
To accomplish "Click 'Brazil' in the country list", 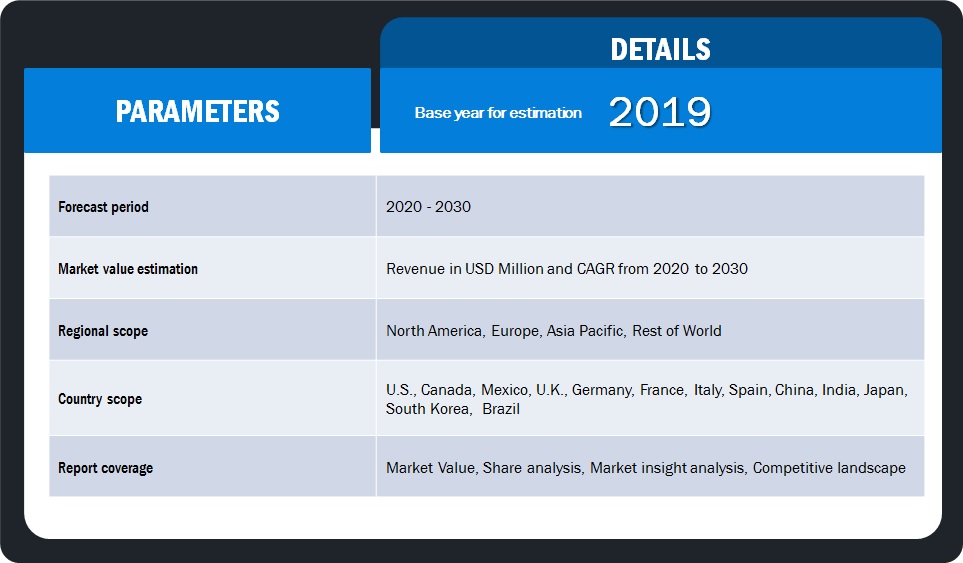I will pos(501,409).
